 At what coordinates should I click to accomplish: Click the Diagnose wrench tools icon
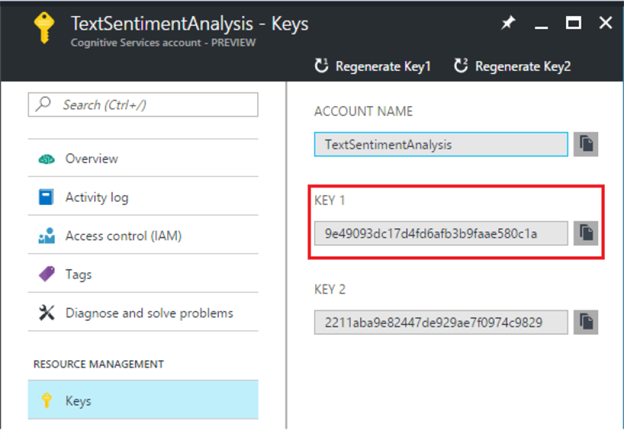pos(47,313)
